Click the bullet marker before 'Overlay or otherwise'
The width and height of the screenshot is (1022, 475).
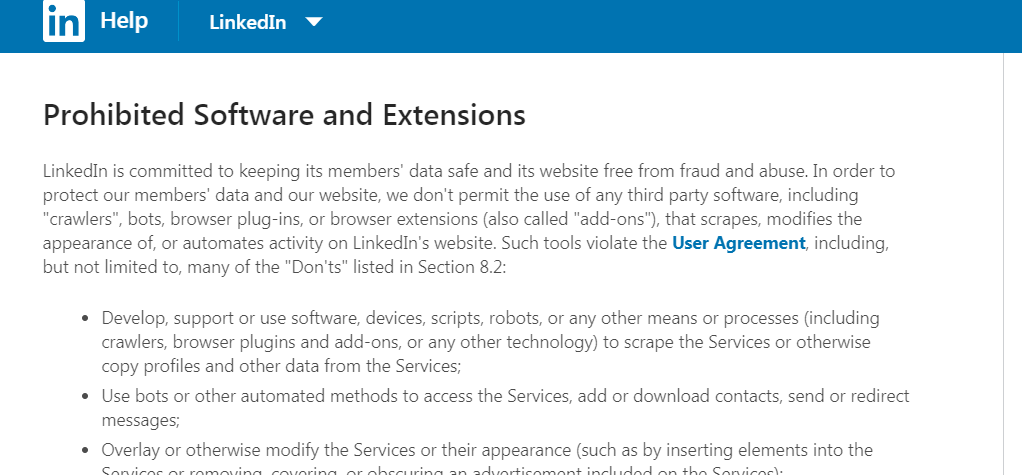coord(84,450)
